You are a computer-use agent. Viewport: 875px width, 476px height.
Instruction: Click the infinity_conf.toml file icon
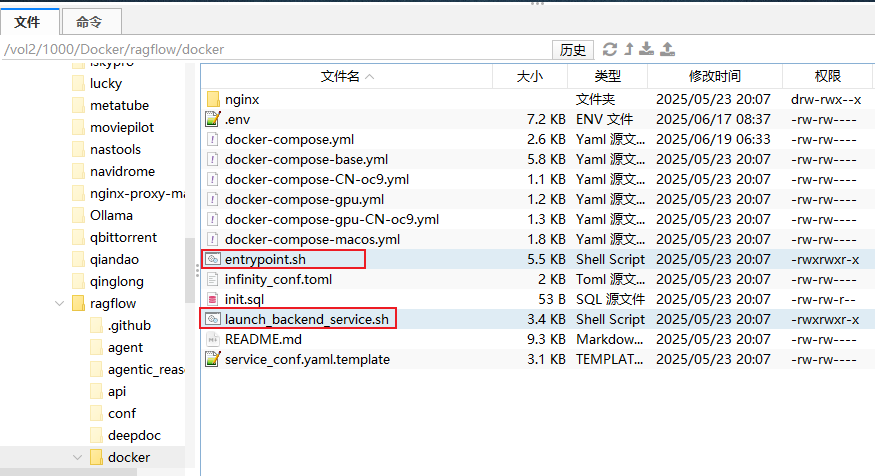pos(212,279)
